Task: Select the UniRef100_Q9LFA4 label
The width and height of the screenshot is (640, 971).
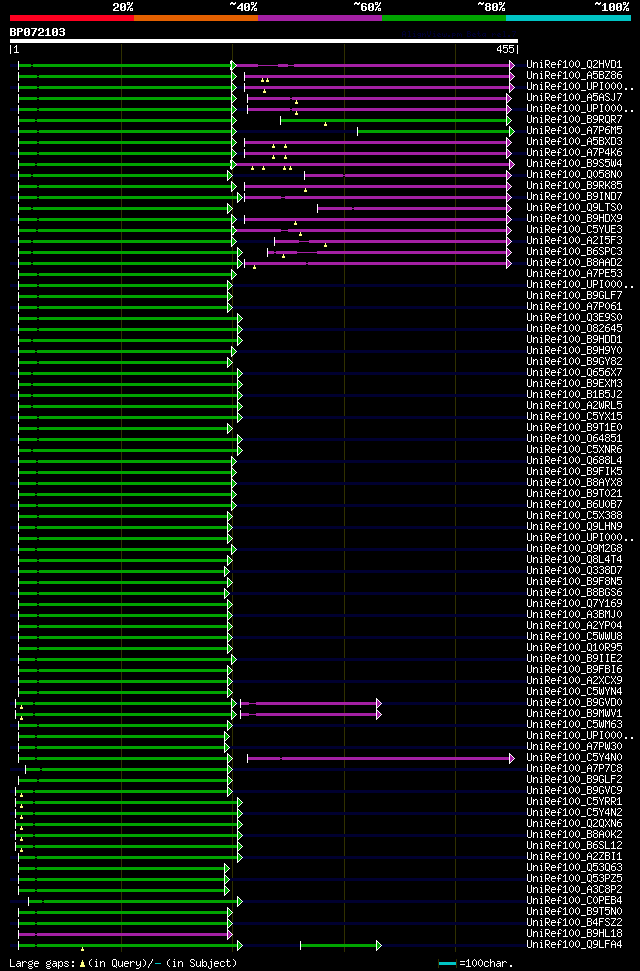Action: coord(574,944)
